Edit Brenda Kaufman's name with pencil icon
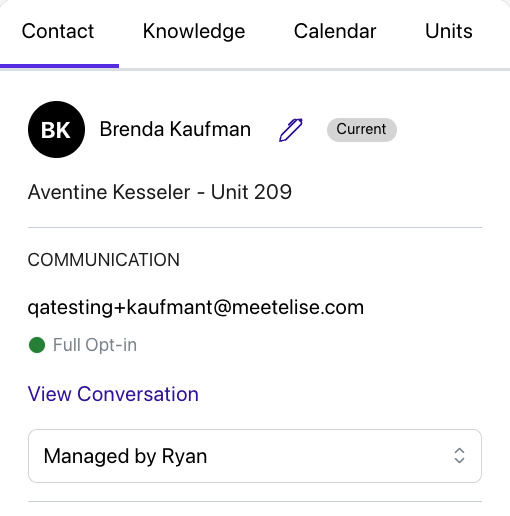Viewport: 510px width, 516px height. pyautogui.click(x=291, y=130)
